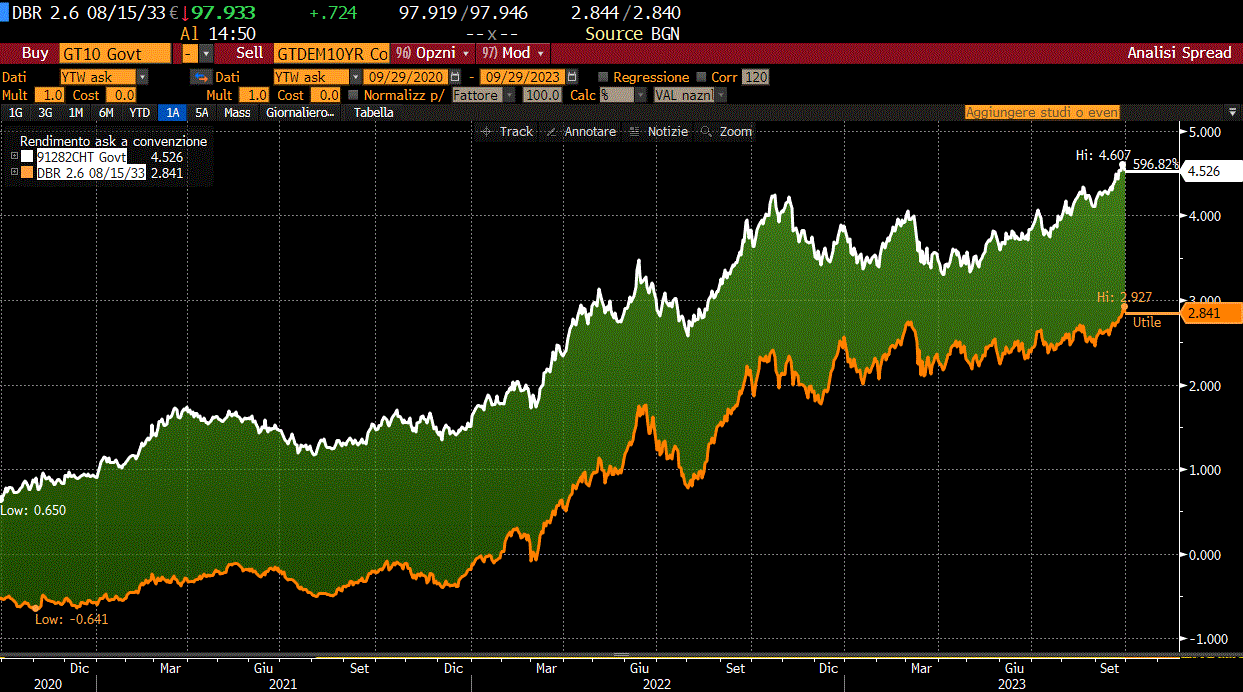Viewport: 1243px width, 692px height.
Task: Activate the Zoom magnifier tool
Action: point(727,132)
